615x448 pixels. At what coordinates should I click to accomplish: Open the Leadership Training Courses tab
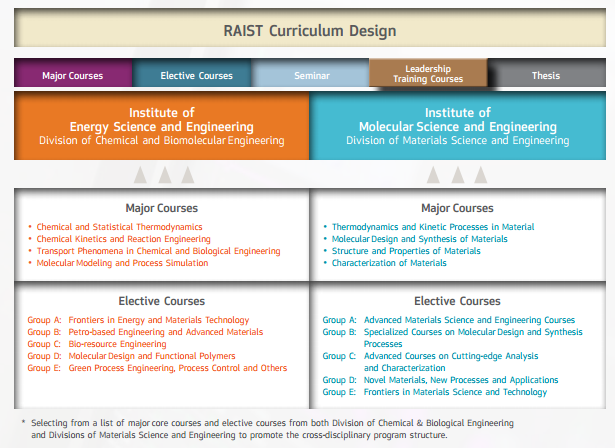coord(428,73)
